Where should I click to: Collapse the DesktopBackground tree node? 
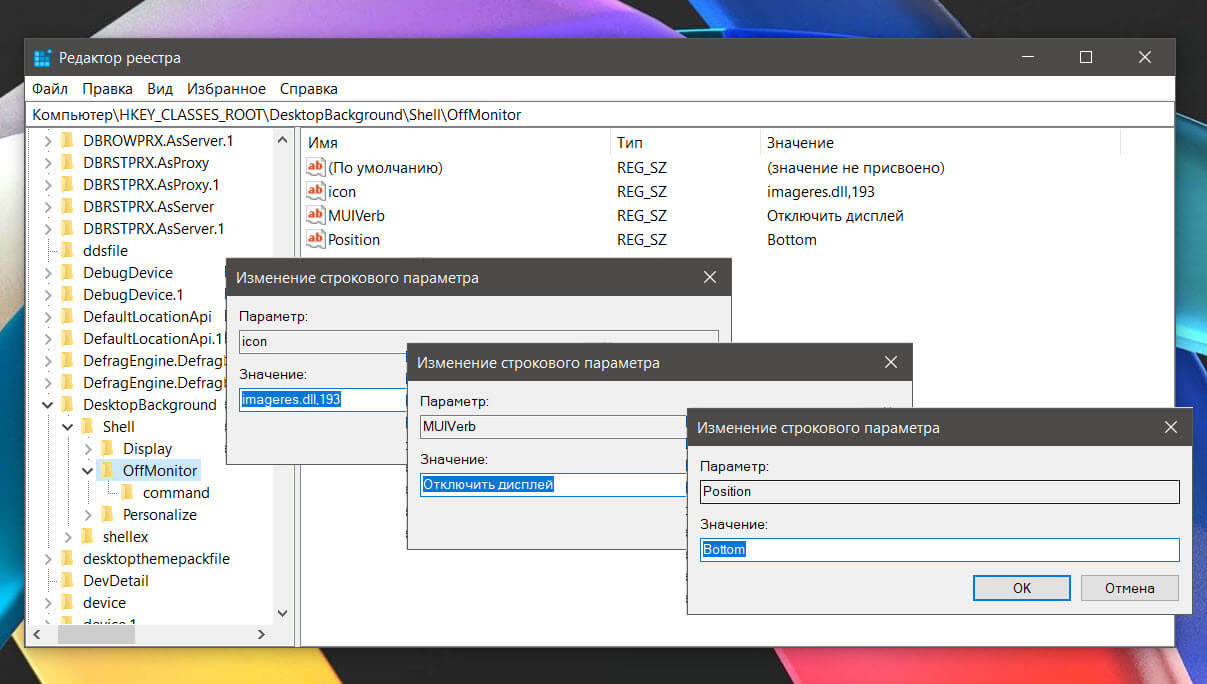click(x=47, y=405)
